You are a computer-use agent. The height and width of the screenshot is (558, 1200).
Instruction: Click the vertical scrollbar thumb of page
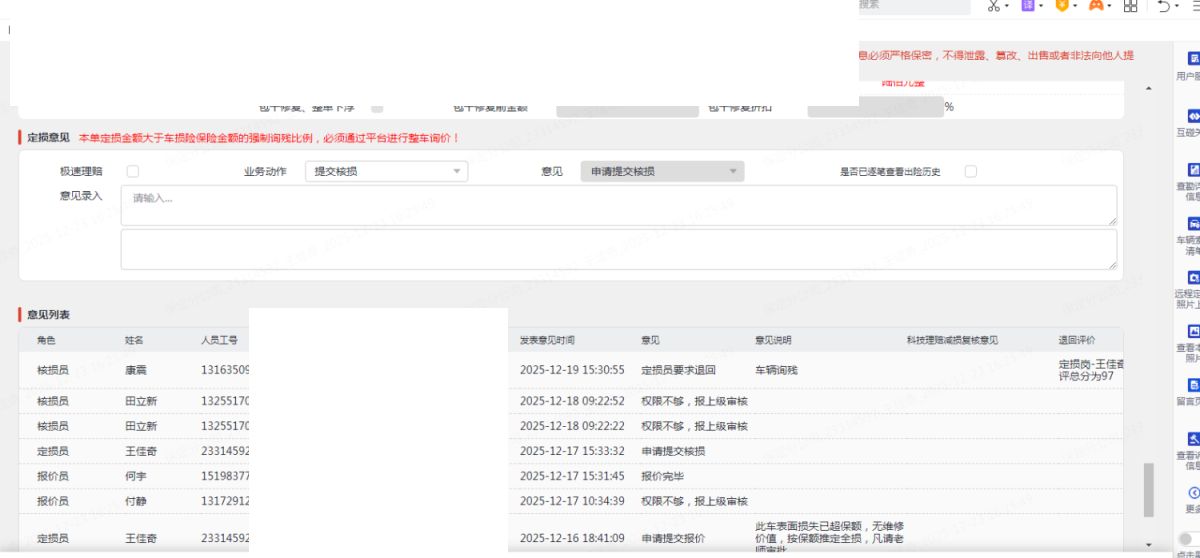(1148, 488)
